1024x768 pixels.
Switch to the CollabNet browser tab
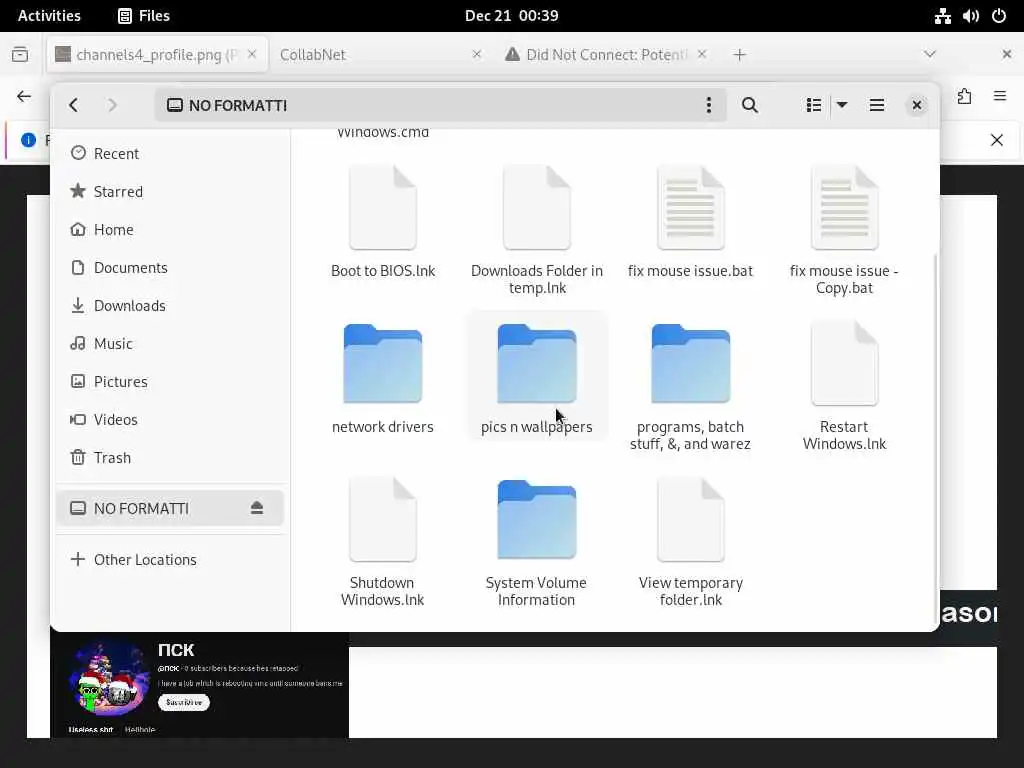point(379,54)
